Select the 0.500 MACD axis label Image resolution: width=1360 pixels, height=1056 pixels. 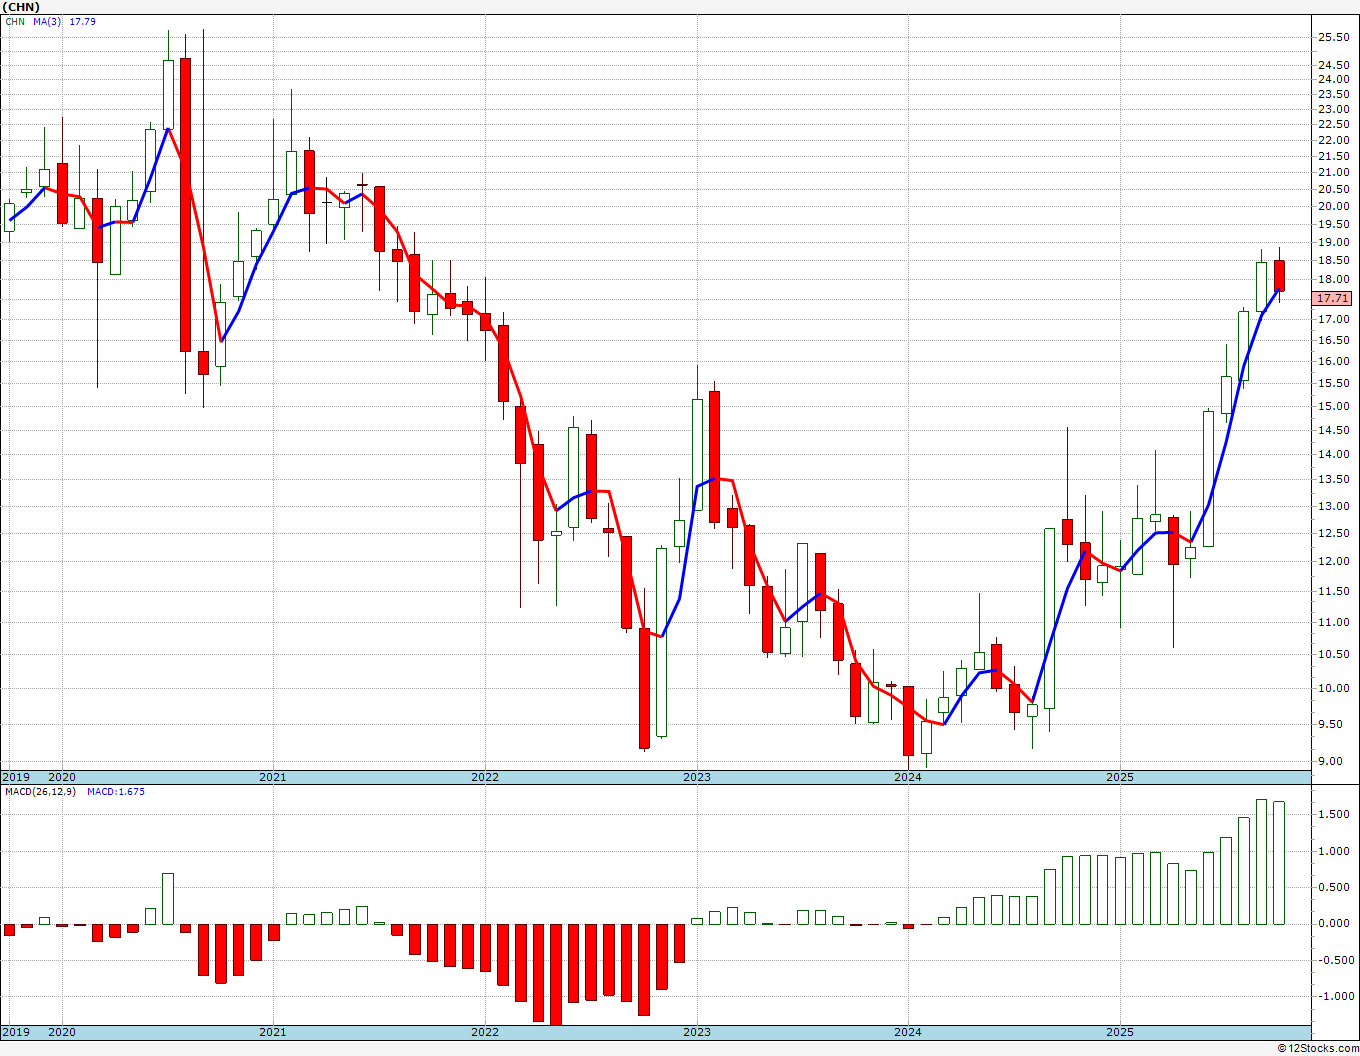tap(1332, 888)
